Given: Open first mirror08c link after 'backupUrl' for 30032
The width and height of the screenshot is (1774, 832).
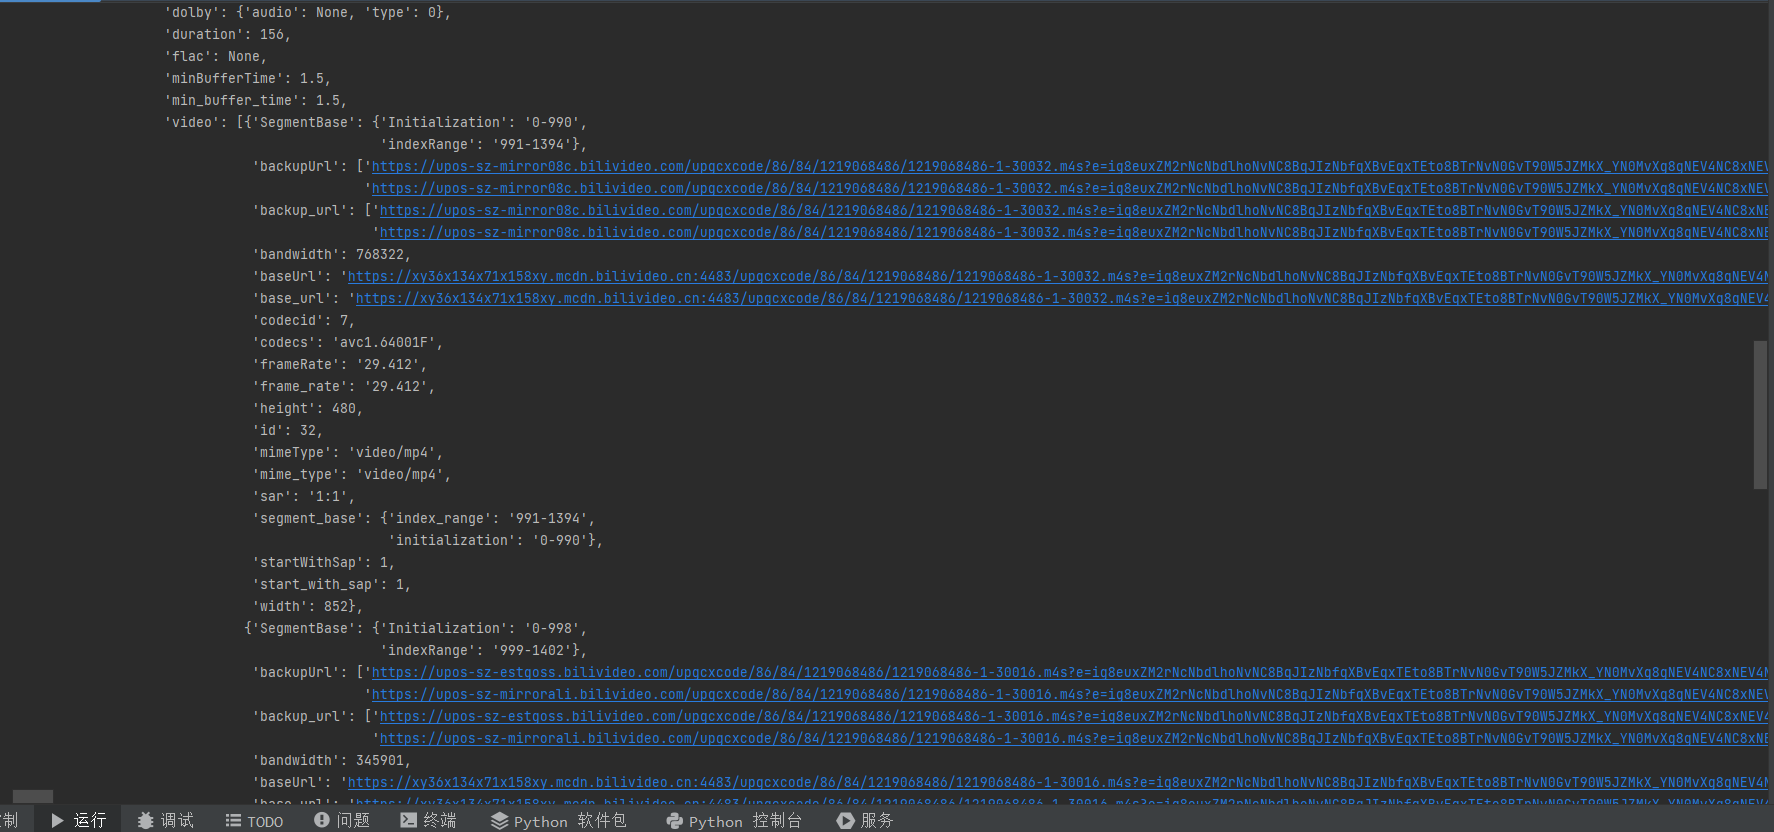Looking at the screenshot, I should point(1069,167).
